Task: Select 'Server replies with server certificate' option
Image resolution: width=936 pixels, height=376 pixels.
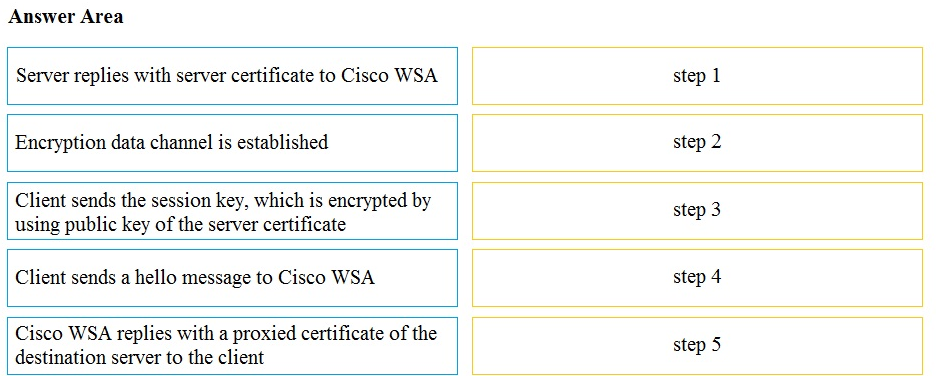Action: pyautogui.click(x=232, y=76)
